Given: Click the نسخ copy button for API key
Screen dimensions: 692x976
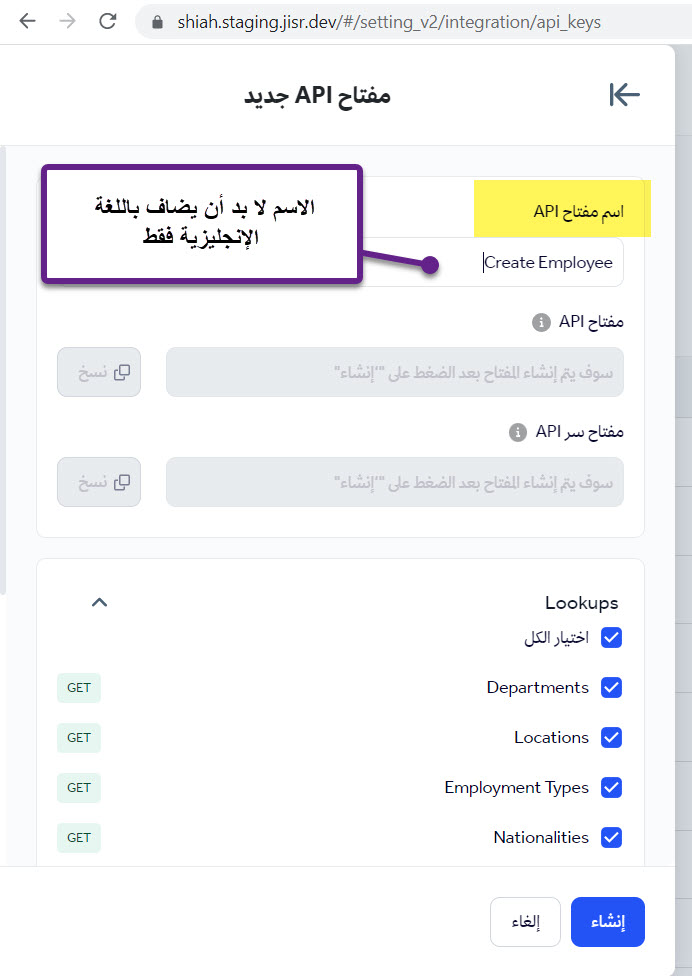Looking at the screenshot, I should [99, 372].
